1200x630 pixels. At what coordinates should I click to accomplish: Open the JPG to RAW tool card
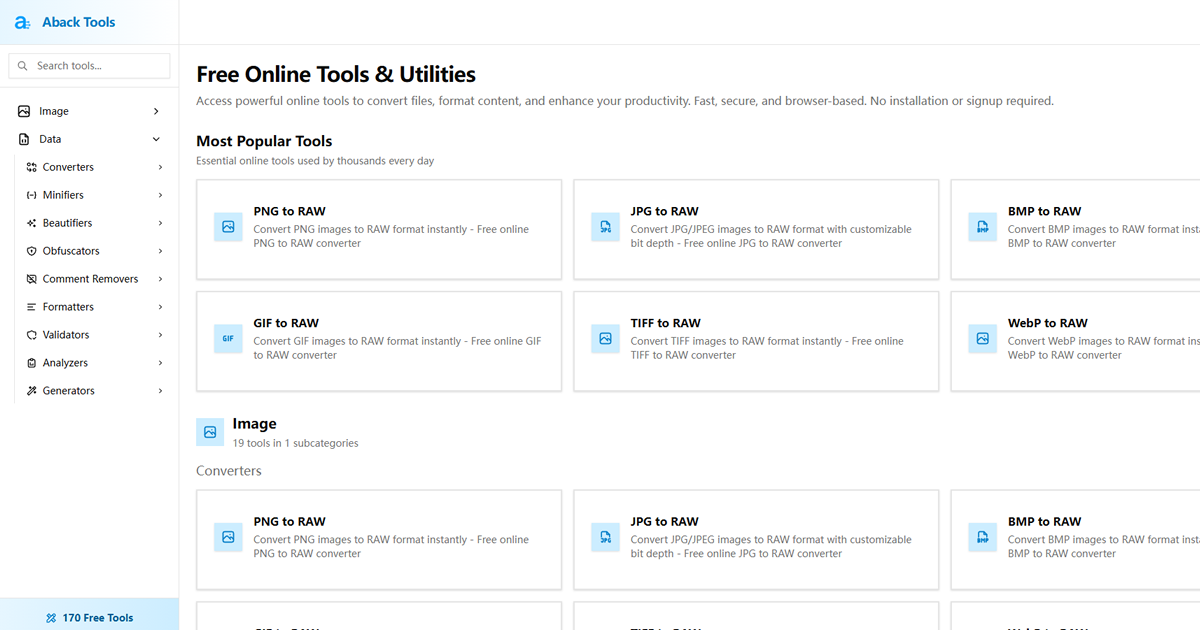pyautogui.click(x=756, y=227)
